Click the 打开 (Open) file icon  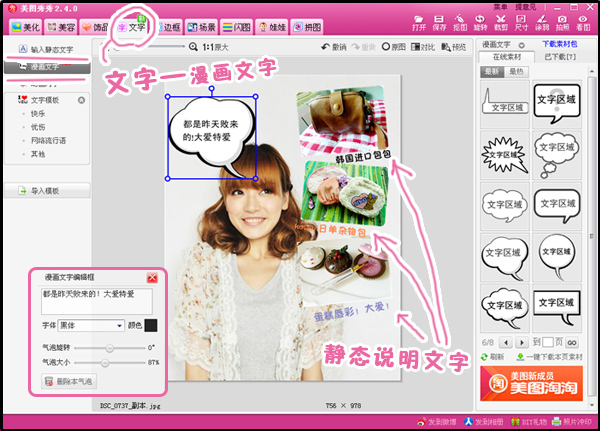418,20
